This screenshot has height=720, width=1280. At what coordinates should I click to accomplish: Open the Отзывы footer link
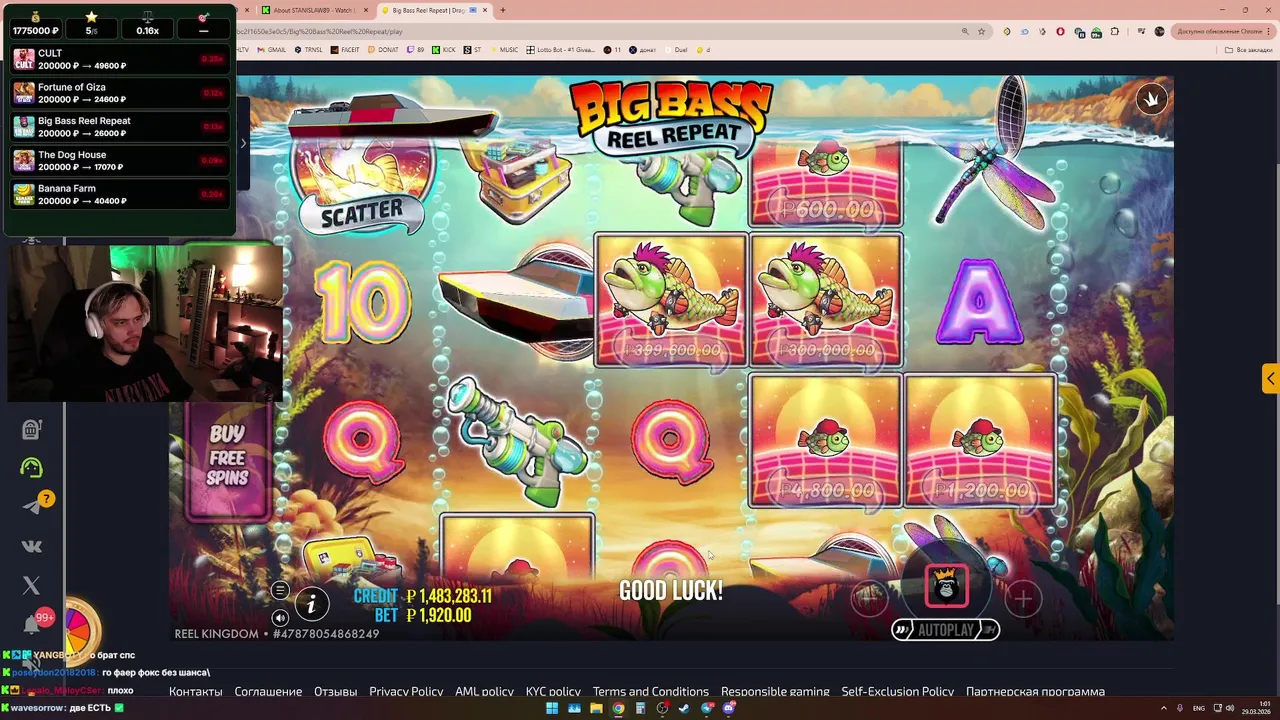click(x=335, y=691)
